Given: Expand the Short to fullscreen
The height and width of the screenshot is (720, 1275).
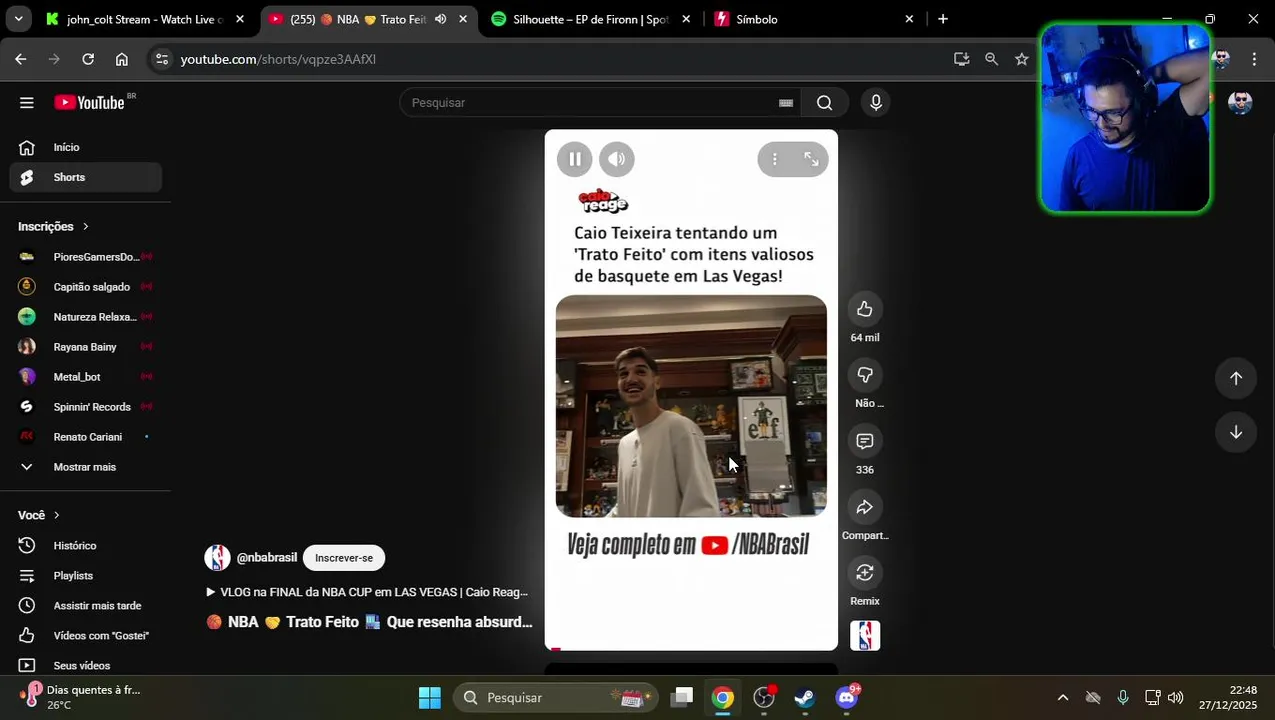Looking at the screenshot, I should 811,159.
